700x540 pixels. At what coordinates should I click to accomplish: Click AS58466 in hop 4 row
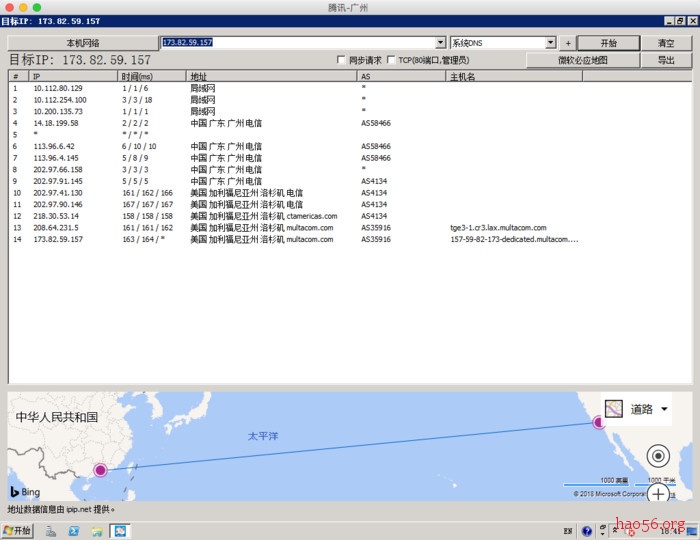(376, 123)
